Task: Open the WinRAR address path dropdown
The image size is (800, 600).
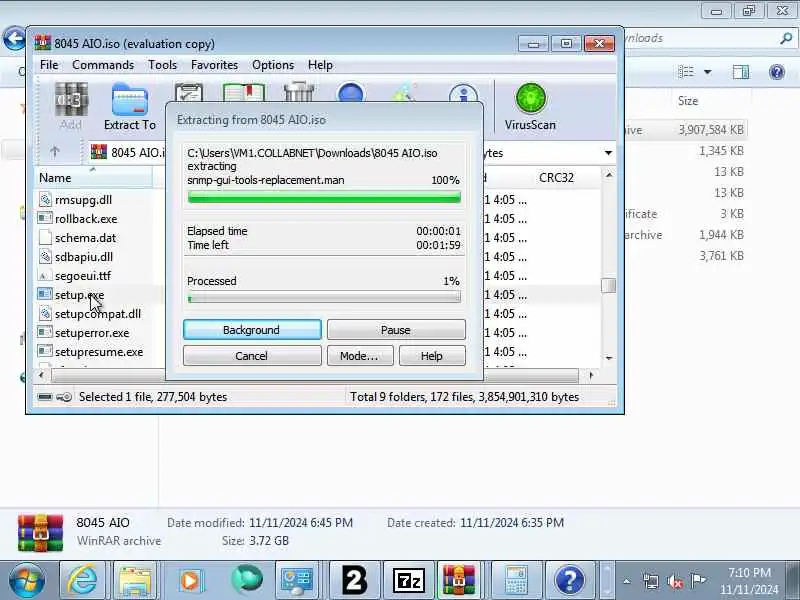Action: pos(608,153)
